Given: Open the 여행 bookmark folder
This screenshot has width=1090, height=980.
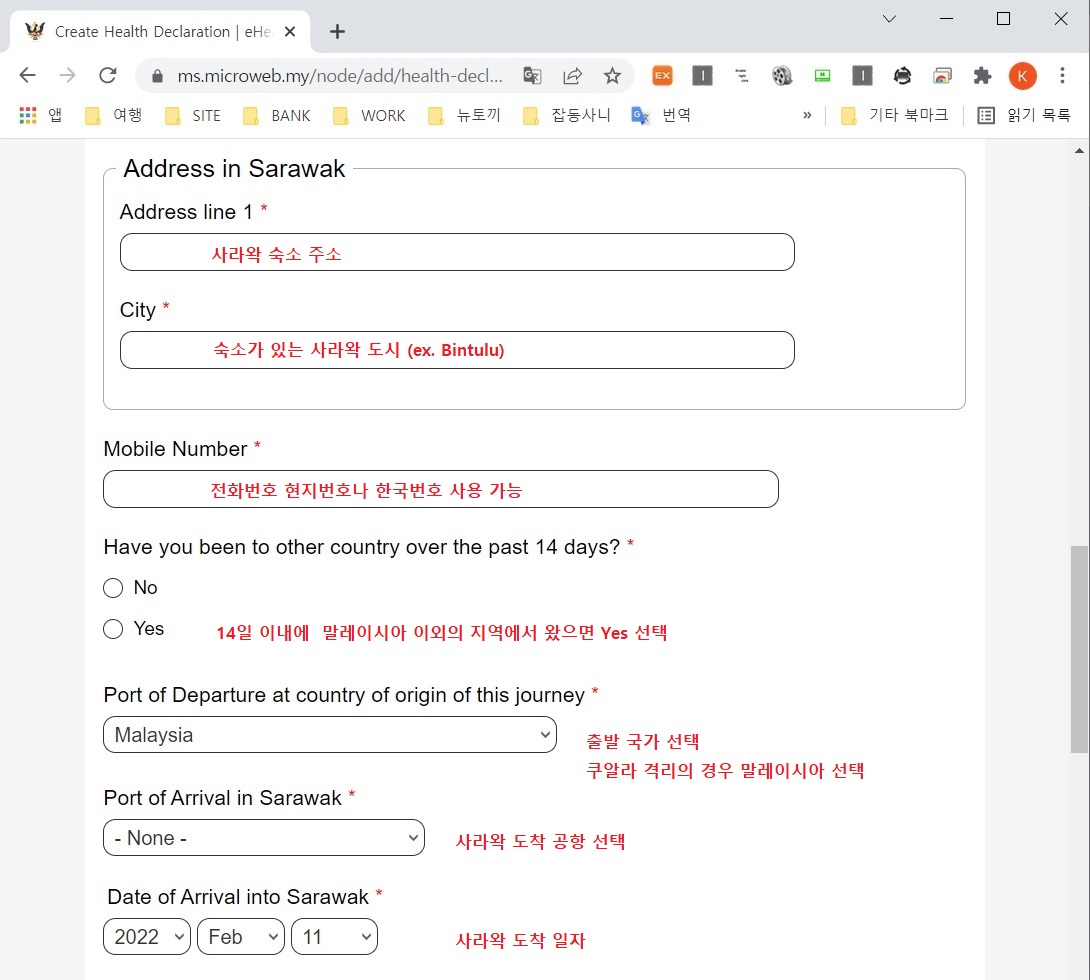Looking at the screenshot, I should 113,115.
